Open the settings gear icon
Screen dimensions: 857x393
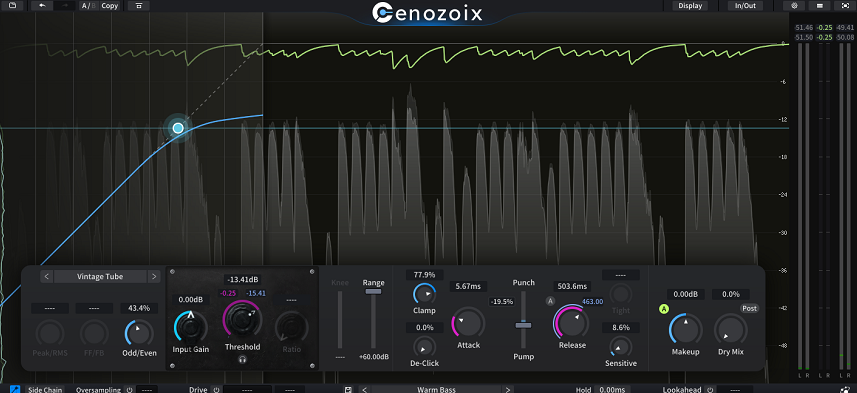[794, 5]
